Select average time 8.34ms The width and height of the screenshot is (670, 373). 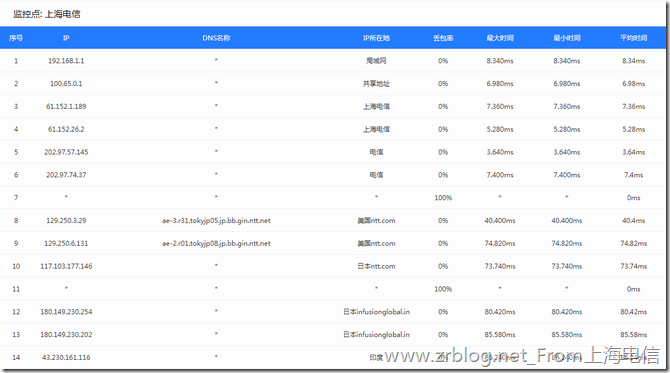pyautogui.click(x=634, y=61)
